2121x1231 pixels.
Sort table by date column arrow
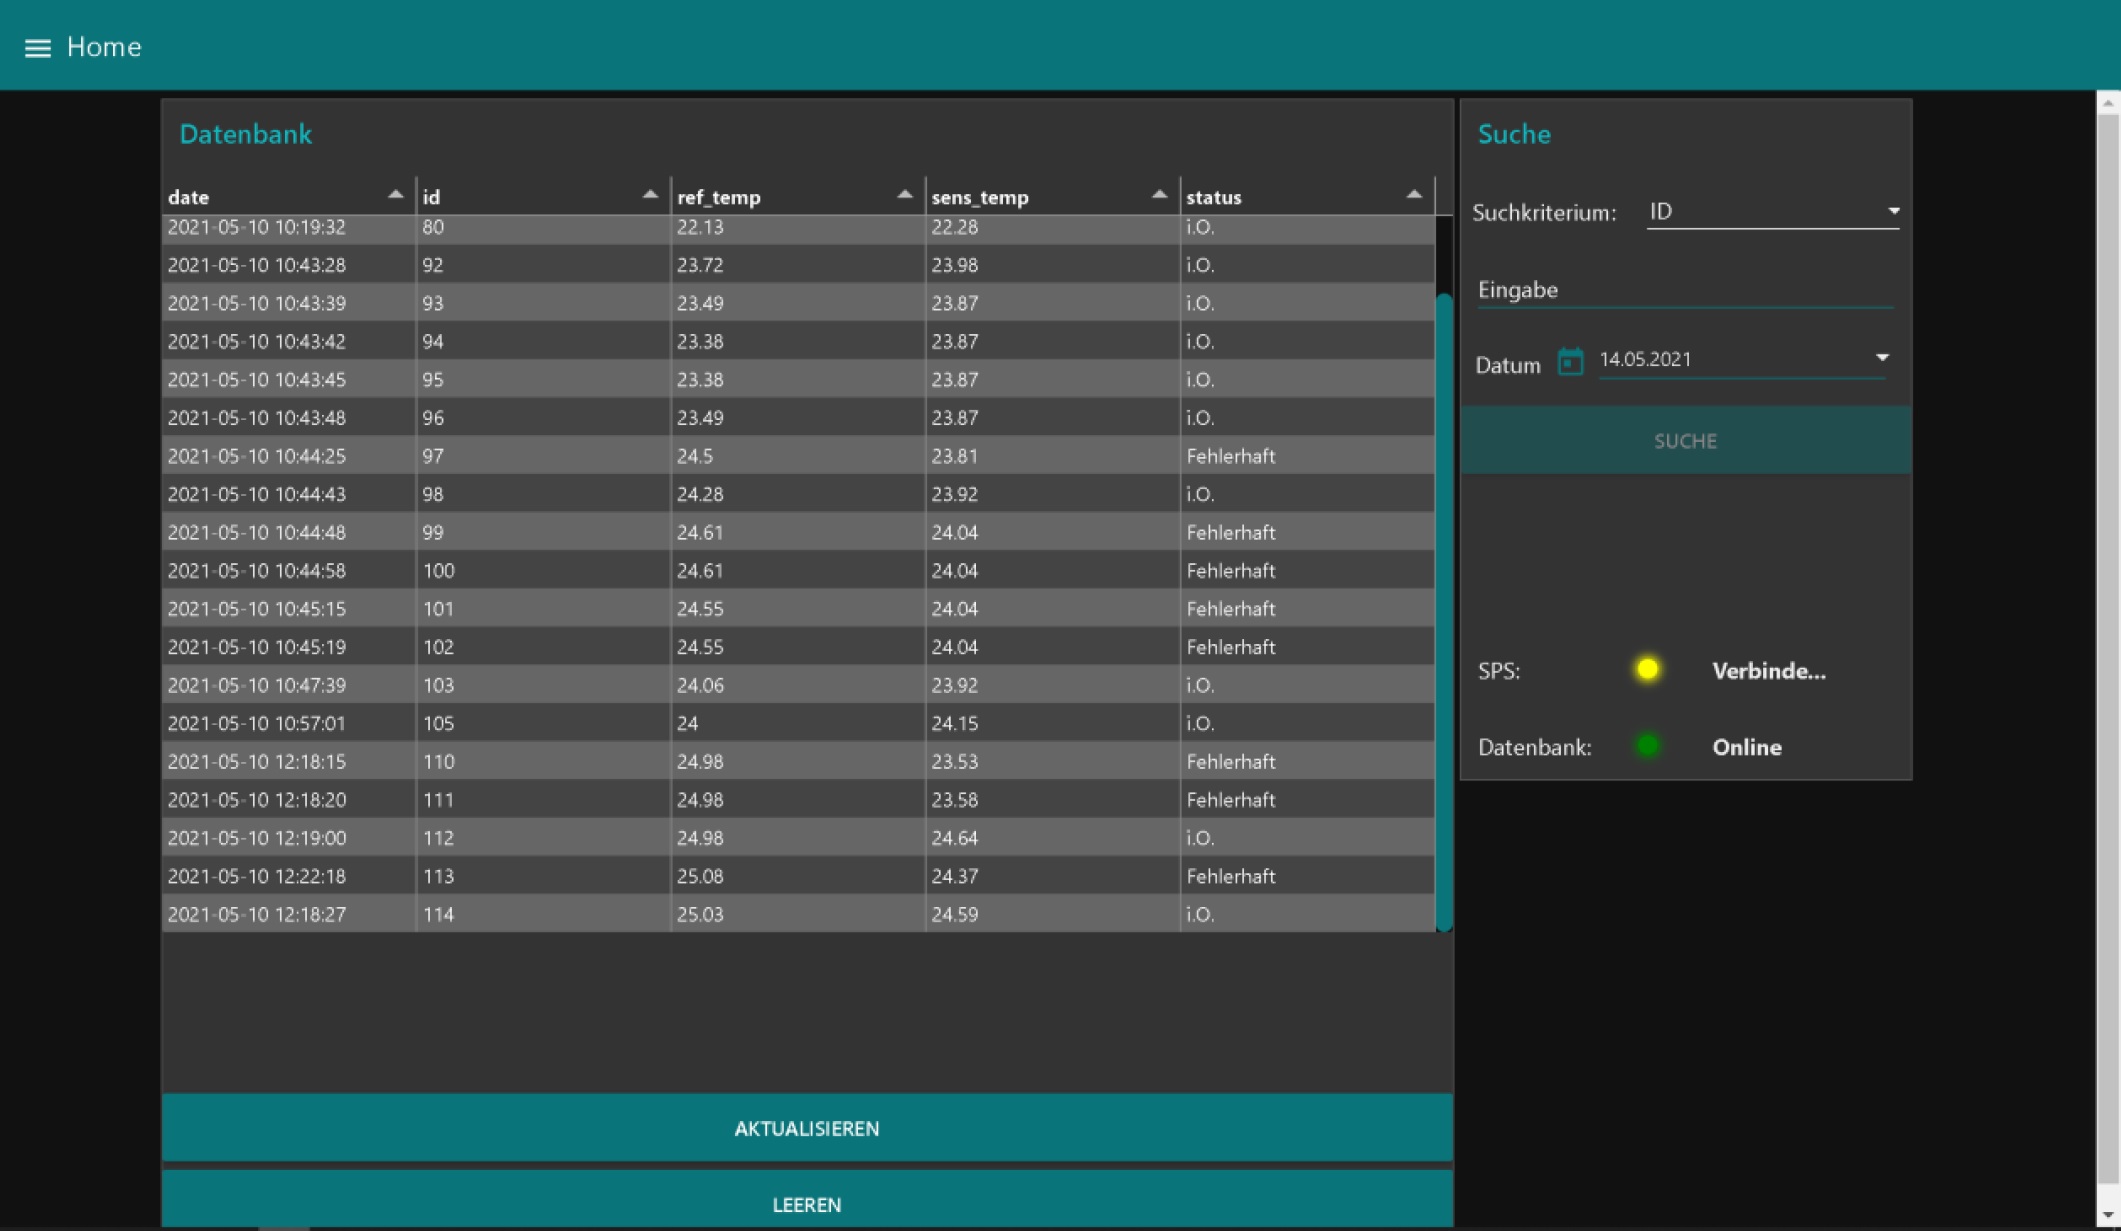(x=395, y=195)
